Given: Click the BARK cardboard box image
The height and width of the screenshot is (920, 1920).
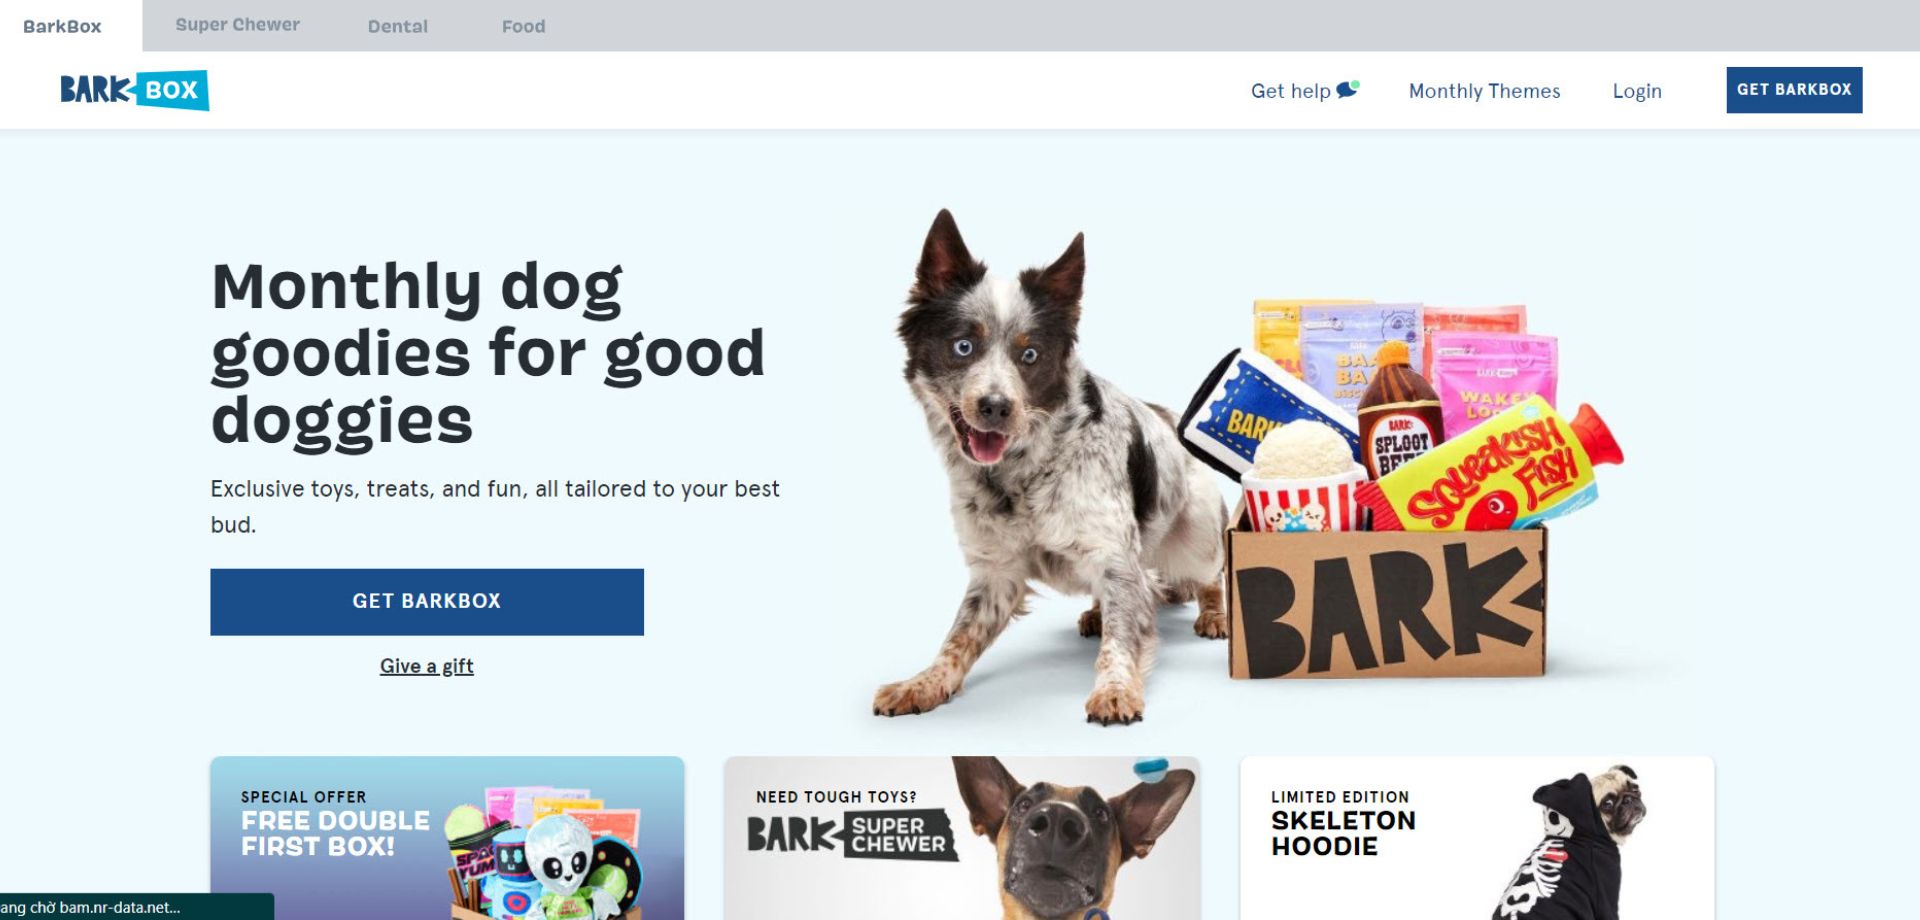Looking at the screenshot, I should pyautogui.click(x=1386, y=605).
